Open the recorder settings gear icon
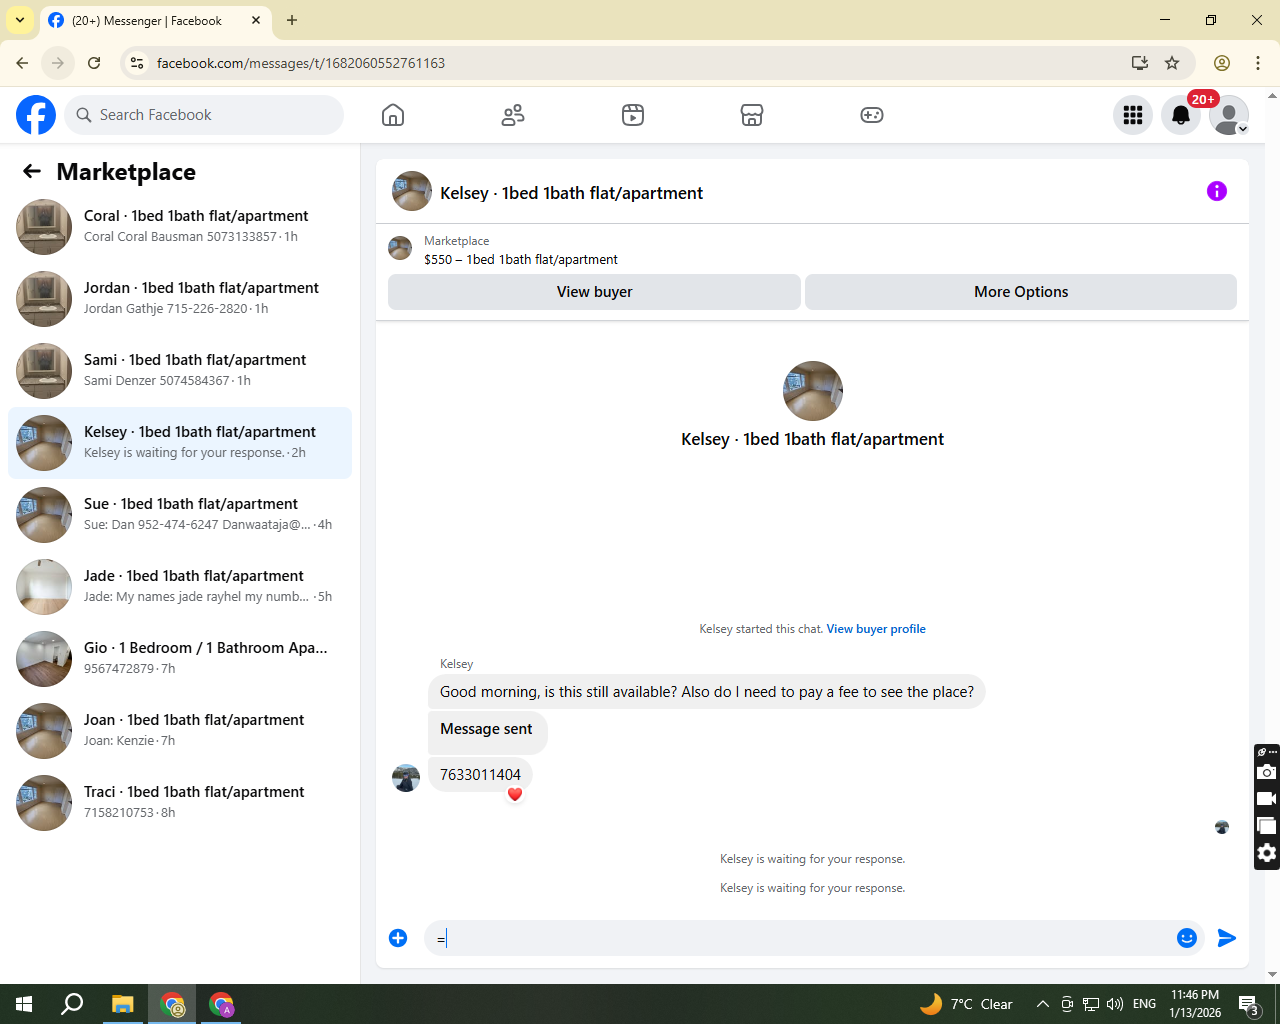Viewport: 1280px width, 1024px height. click(x=1267, y=853)
